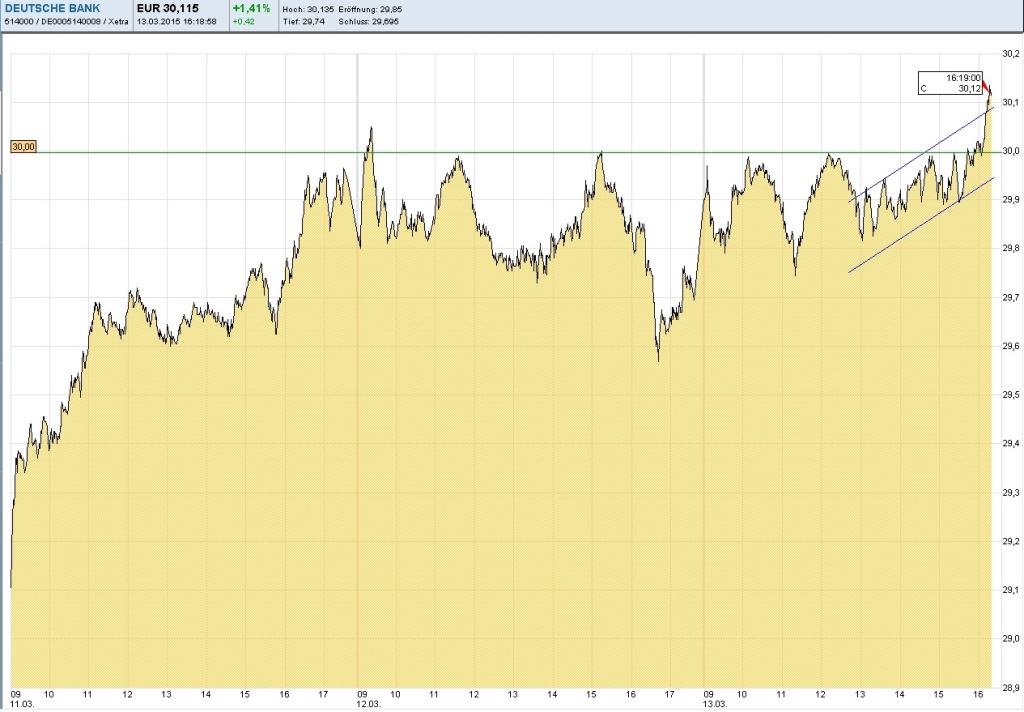Click the 30,2 price axis label
This screenshot has height=712, width=1024.
[x=1011, y=54]
